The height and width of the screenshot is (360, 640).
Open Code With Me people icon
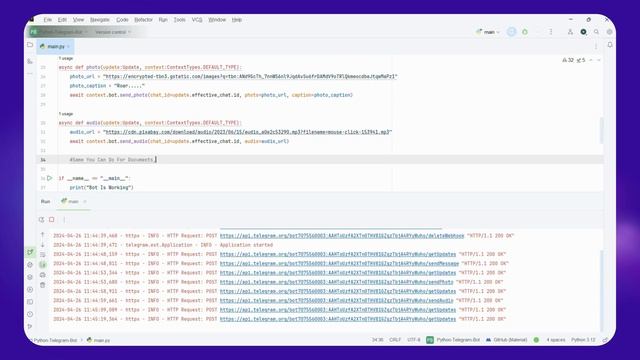click(570, 32)
